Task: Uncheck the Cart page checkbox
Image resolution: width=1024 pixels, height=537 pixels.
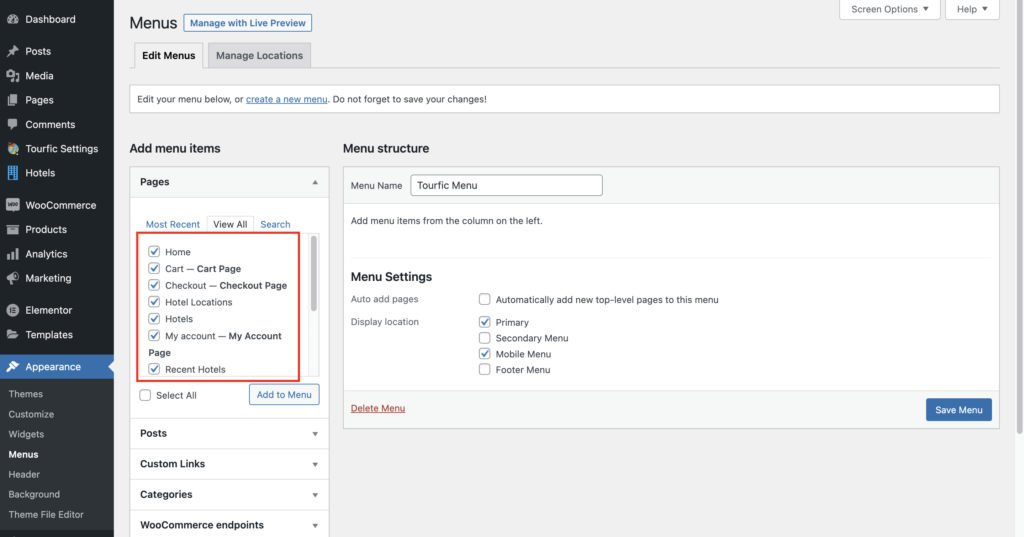Action: pos(154,268)
